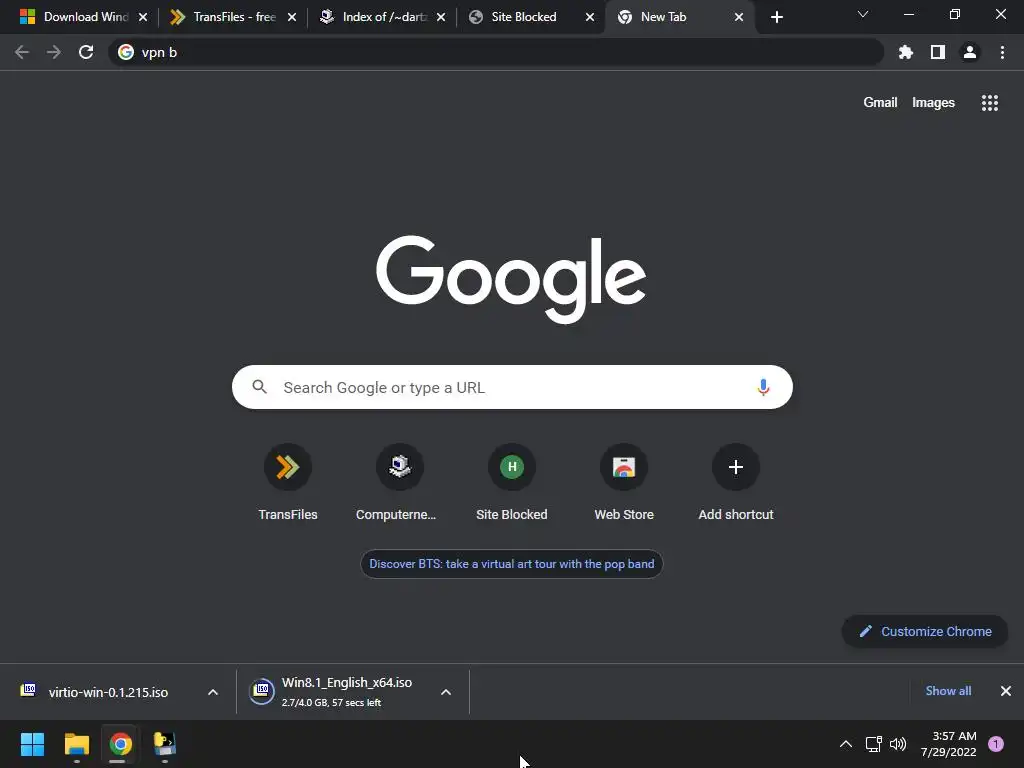Screen dimensions: 1024x768
Task: Open the network tray icon
Action: click(x=873, y=744)
